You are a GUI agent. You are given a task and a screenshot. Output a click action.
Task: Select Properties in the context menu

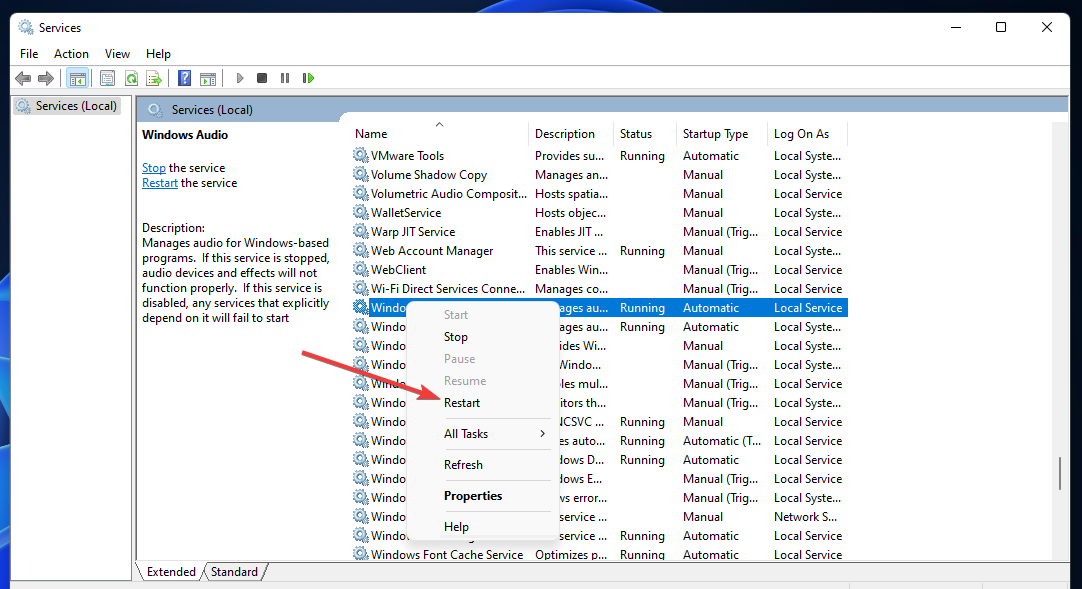coord(473,496)
